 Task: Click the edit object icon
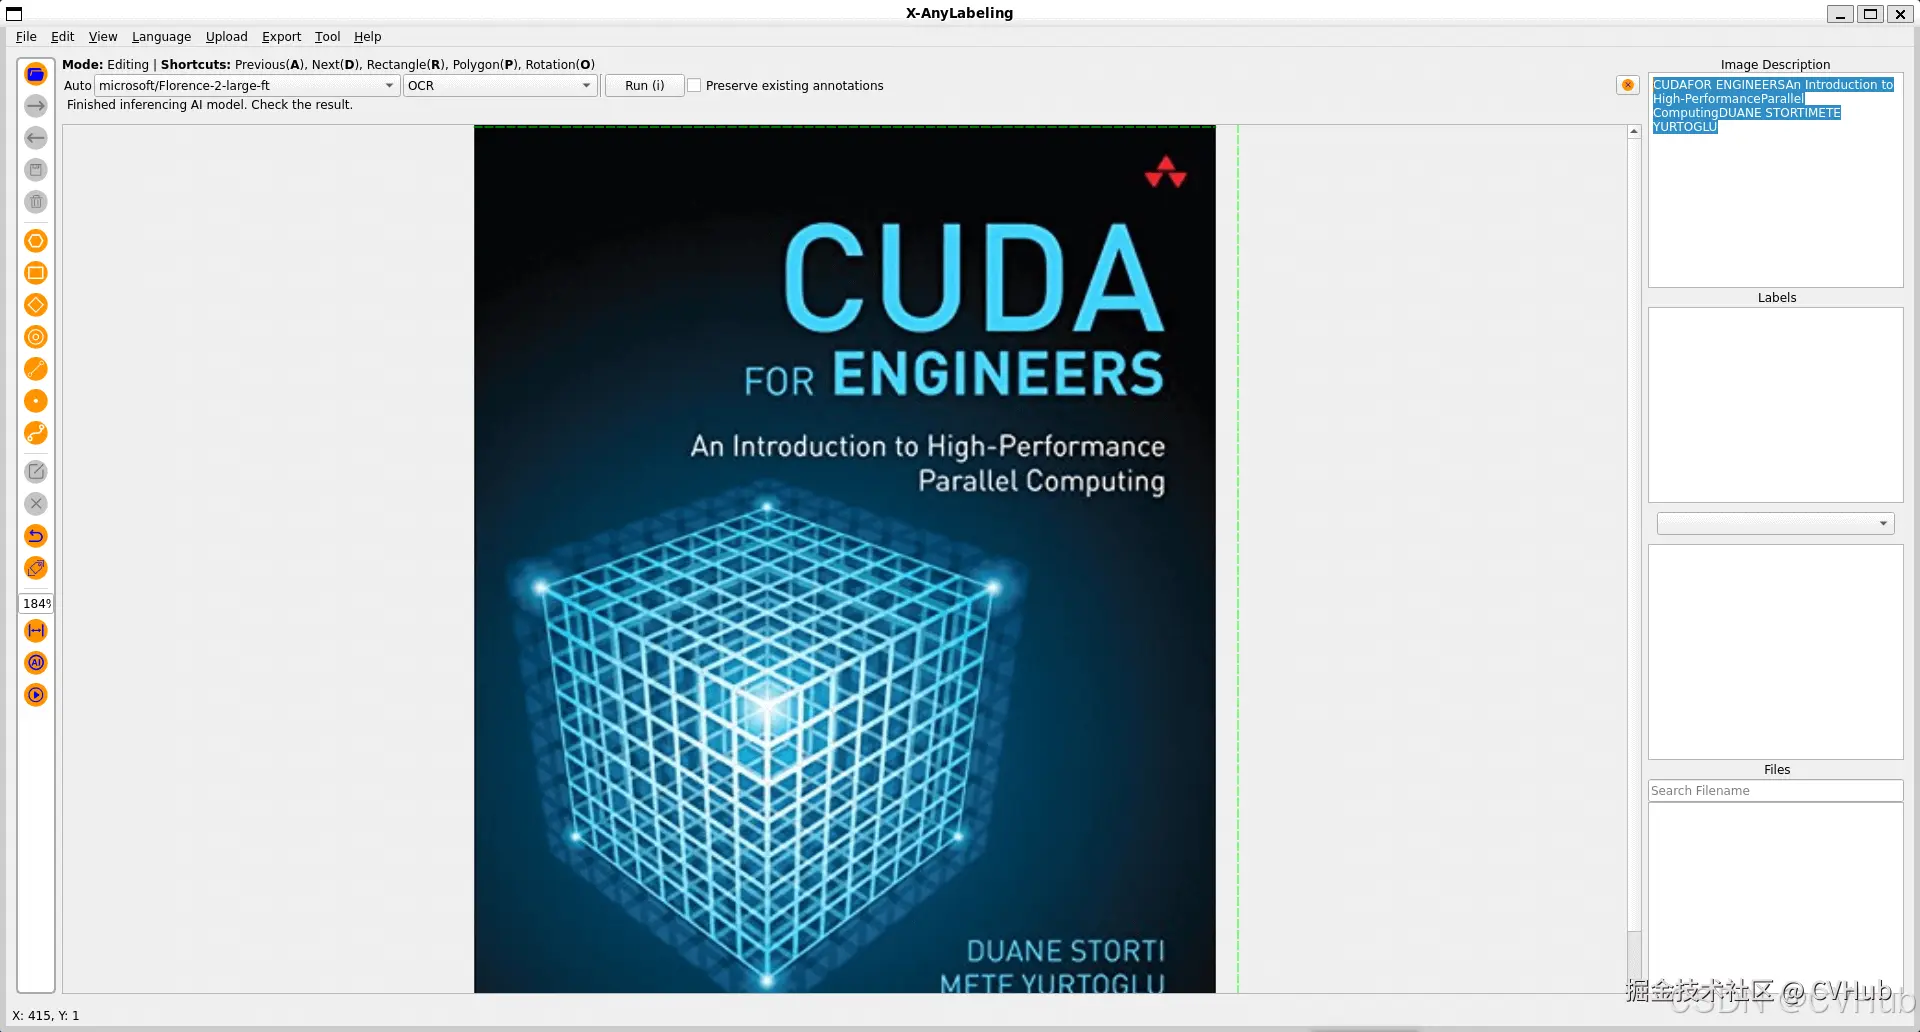(36, 472)
